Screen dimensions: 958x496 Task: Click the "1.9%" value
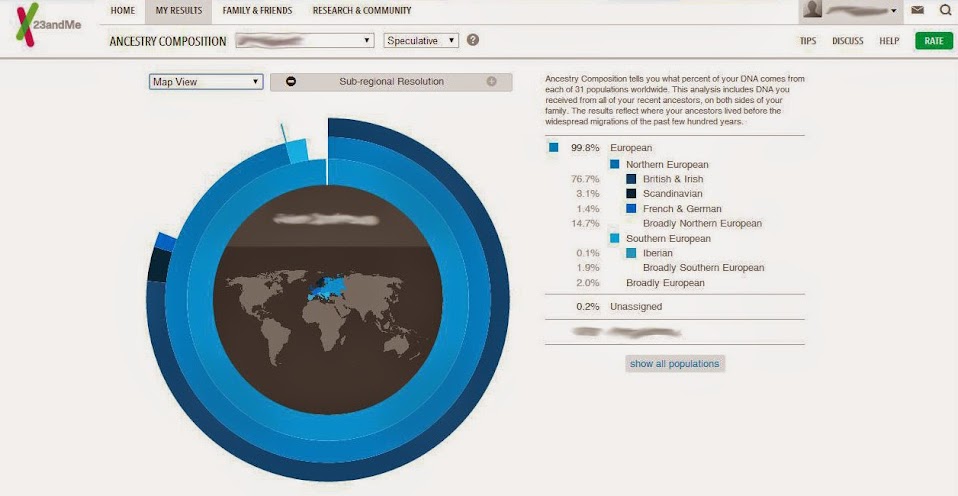tap(587, 268)
